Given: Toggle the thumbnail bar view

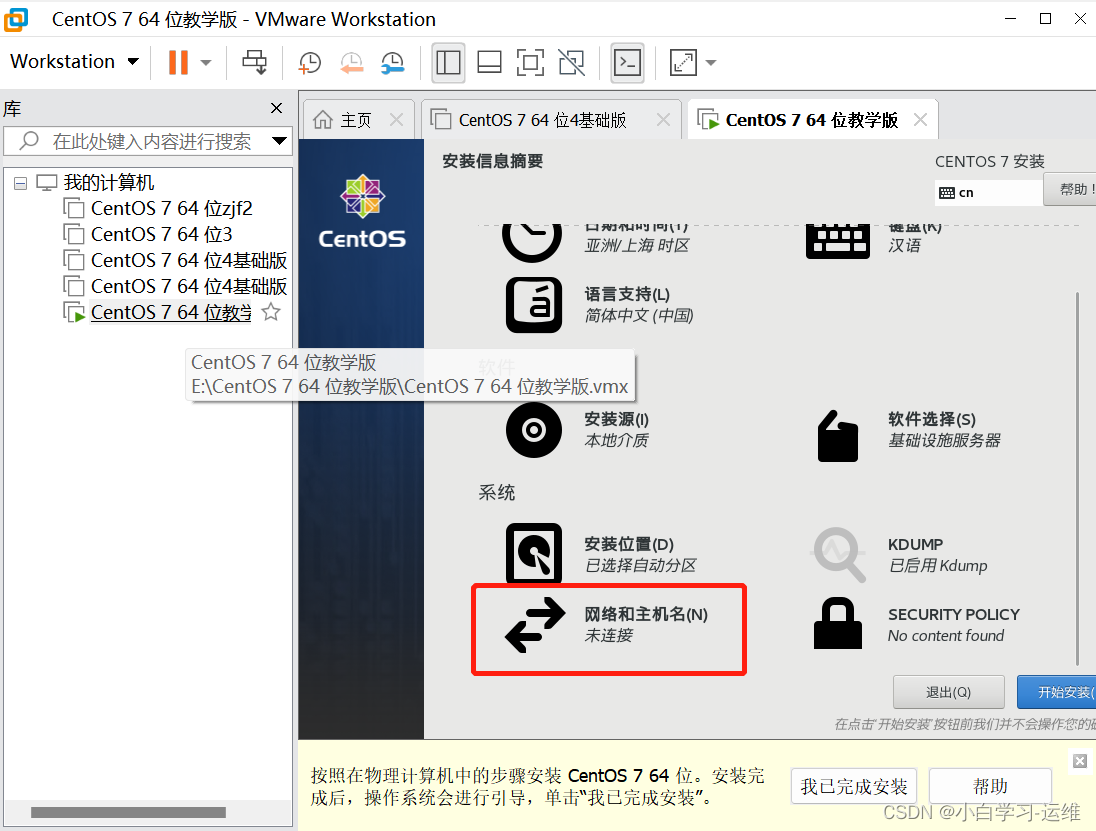Looking at the screenshot, I should (x=489, y=62).
